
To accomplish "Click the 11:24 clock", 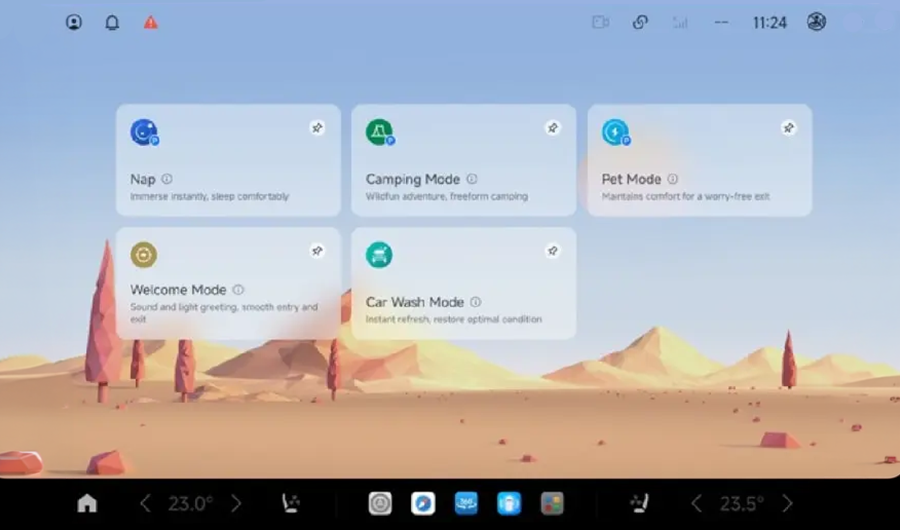I will pyautogui.click(x=769, y=22).
